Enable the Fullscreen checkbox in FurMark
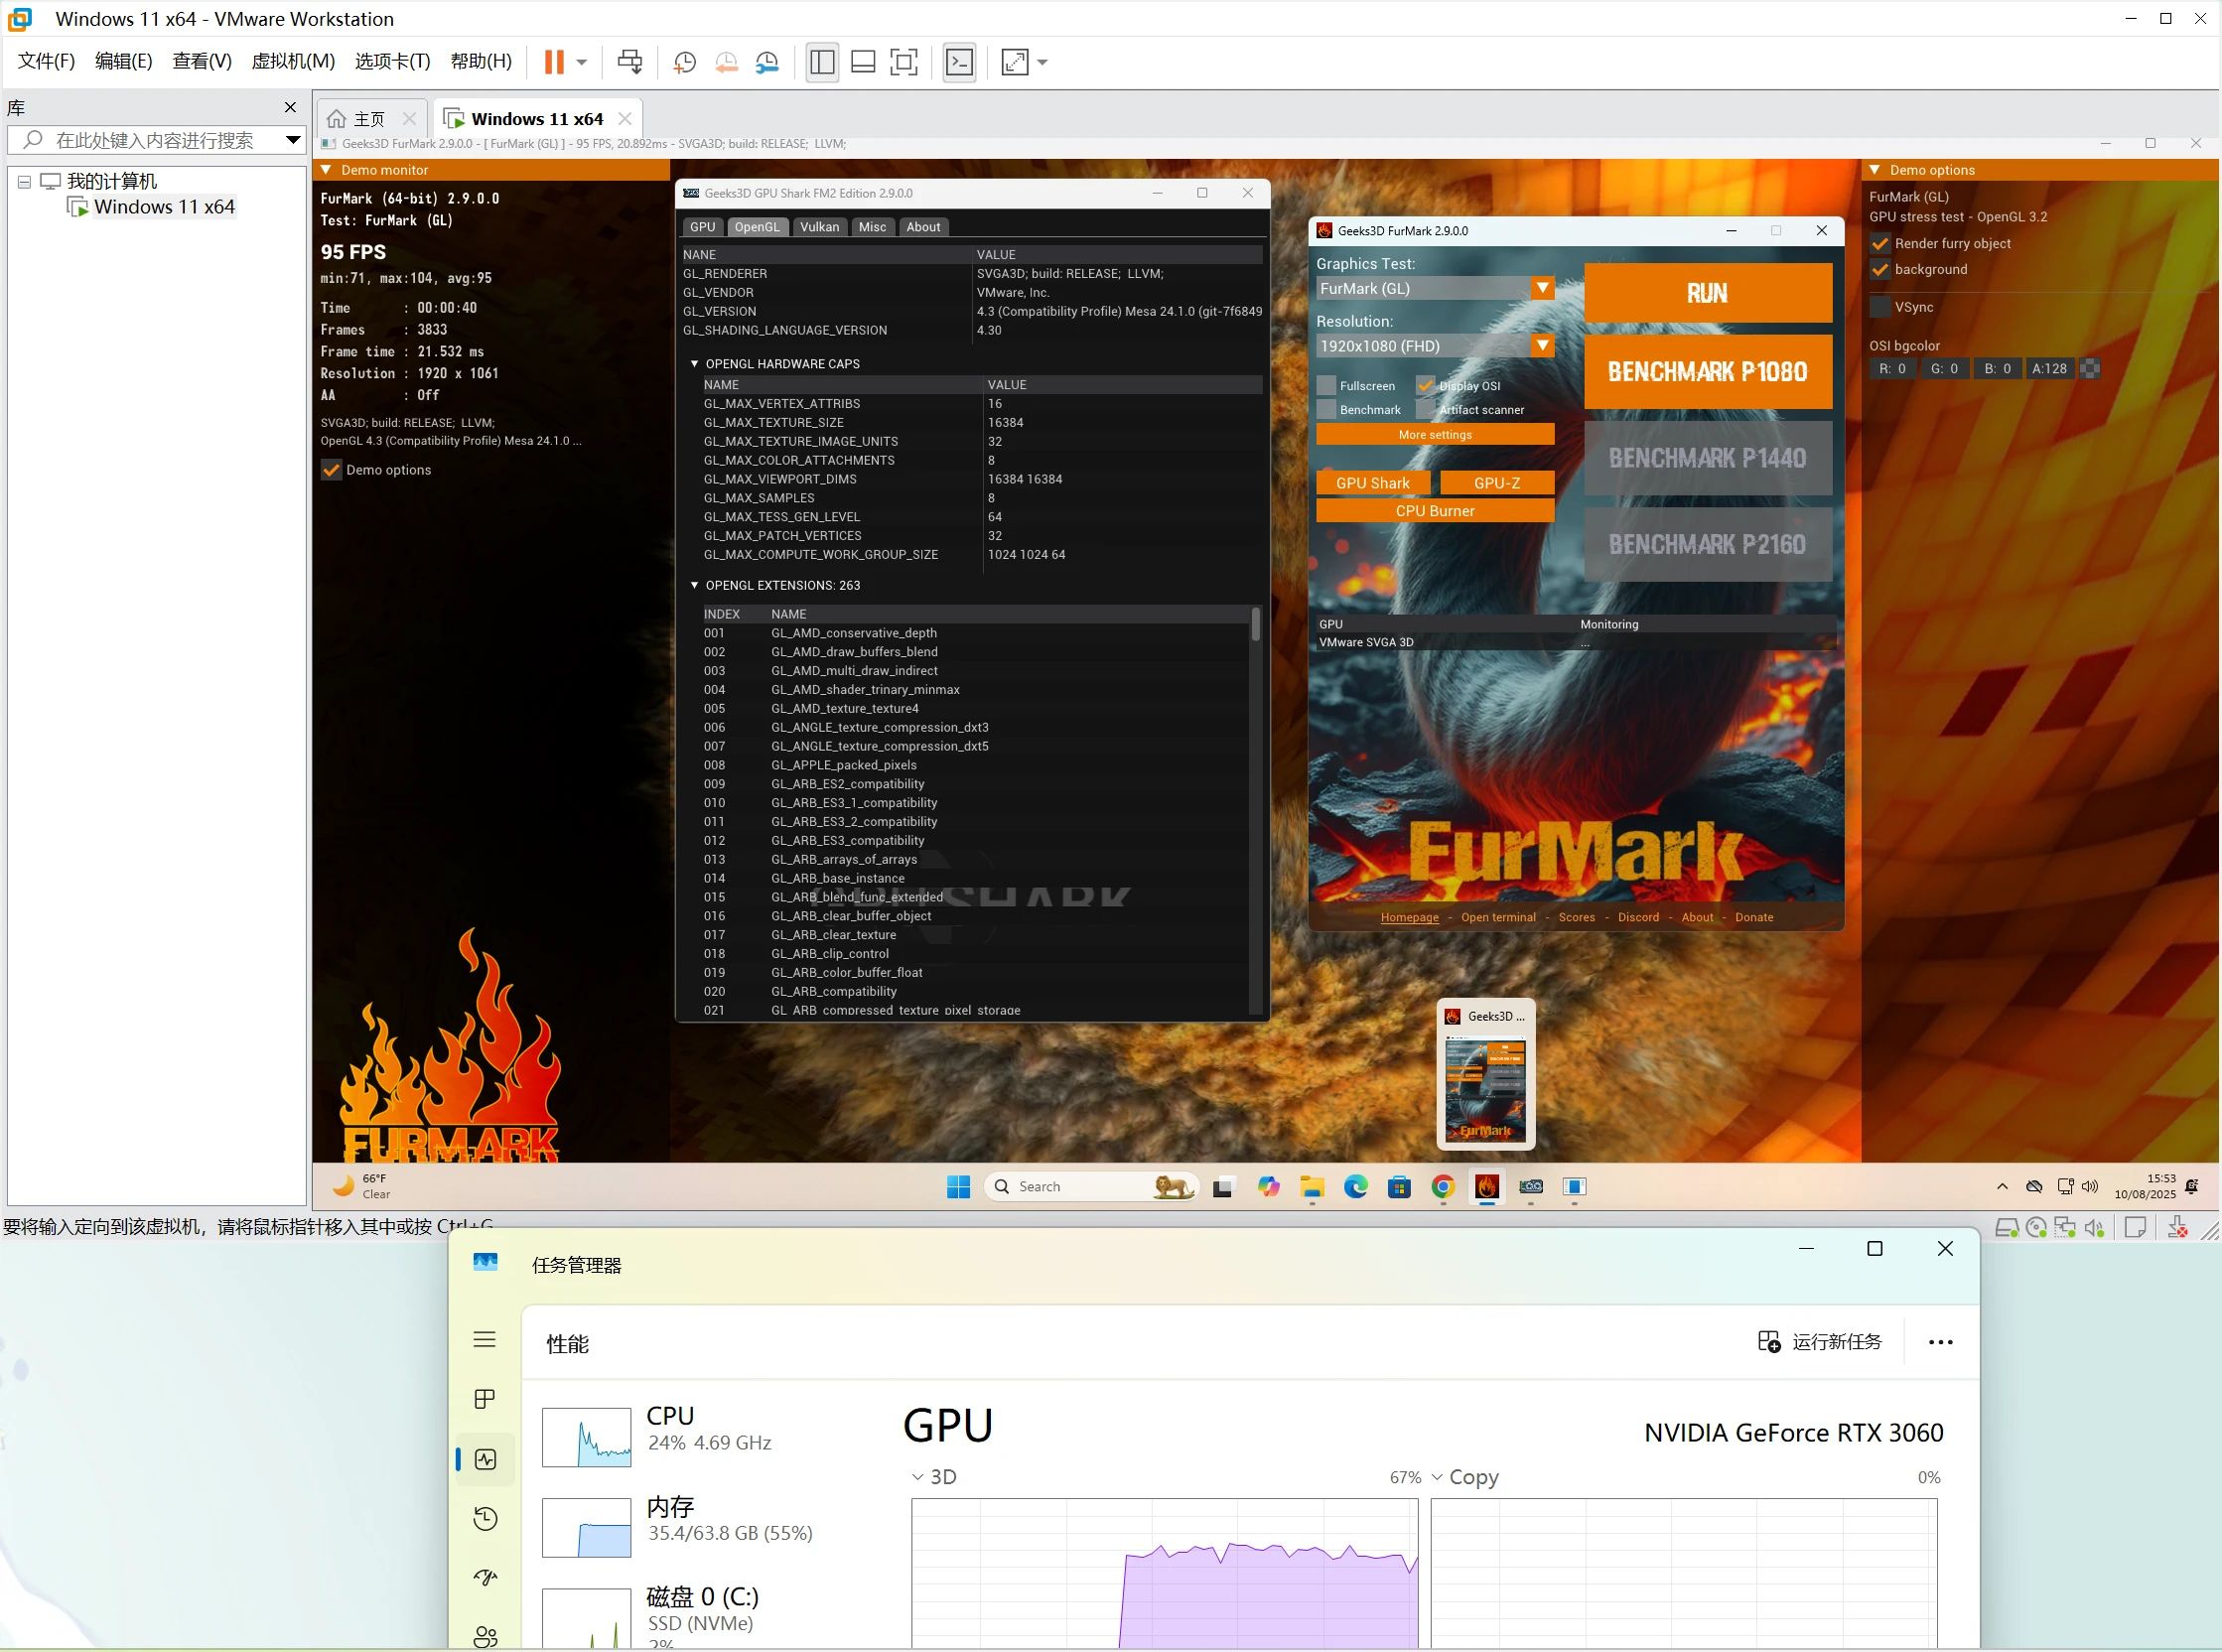The height and width of the screenshot is (1652, 2222). tap(1326, 386)
